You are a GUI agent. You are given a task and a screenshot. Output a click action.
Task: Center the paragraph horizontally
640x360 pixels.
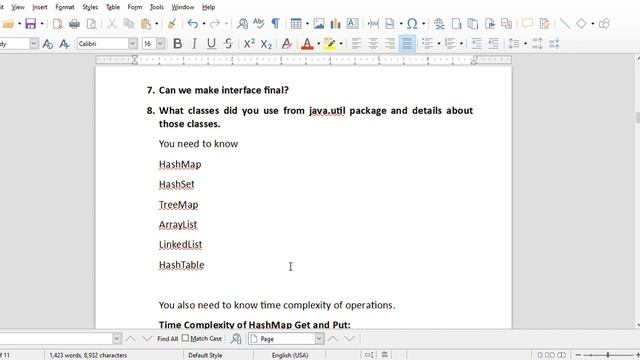coord(373,43)
